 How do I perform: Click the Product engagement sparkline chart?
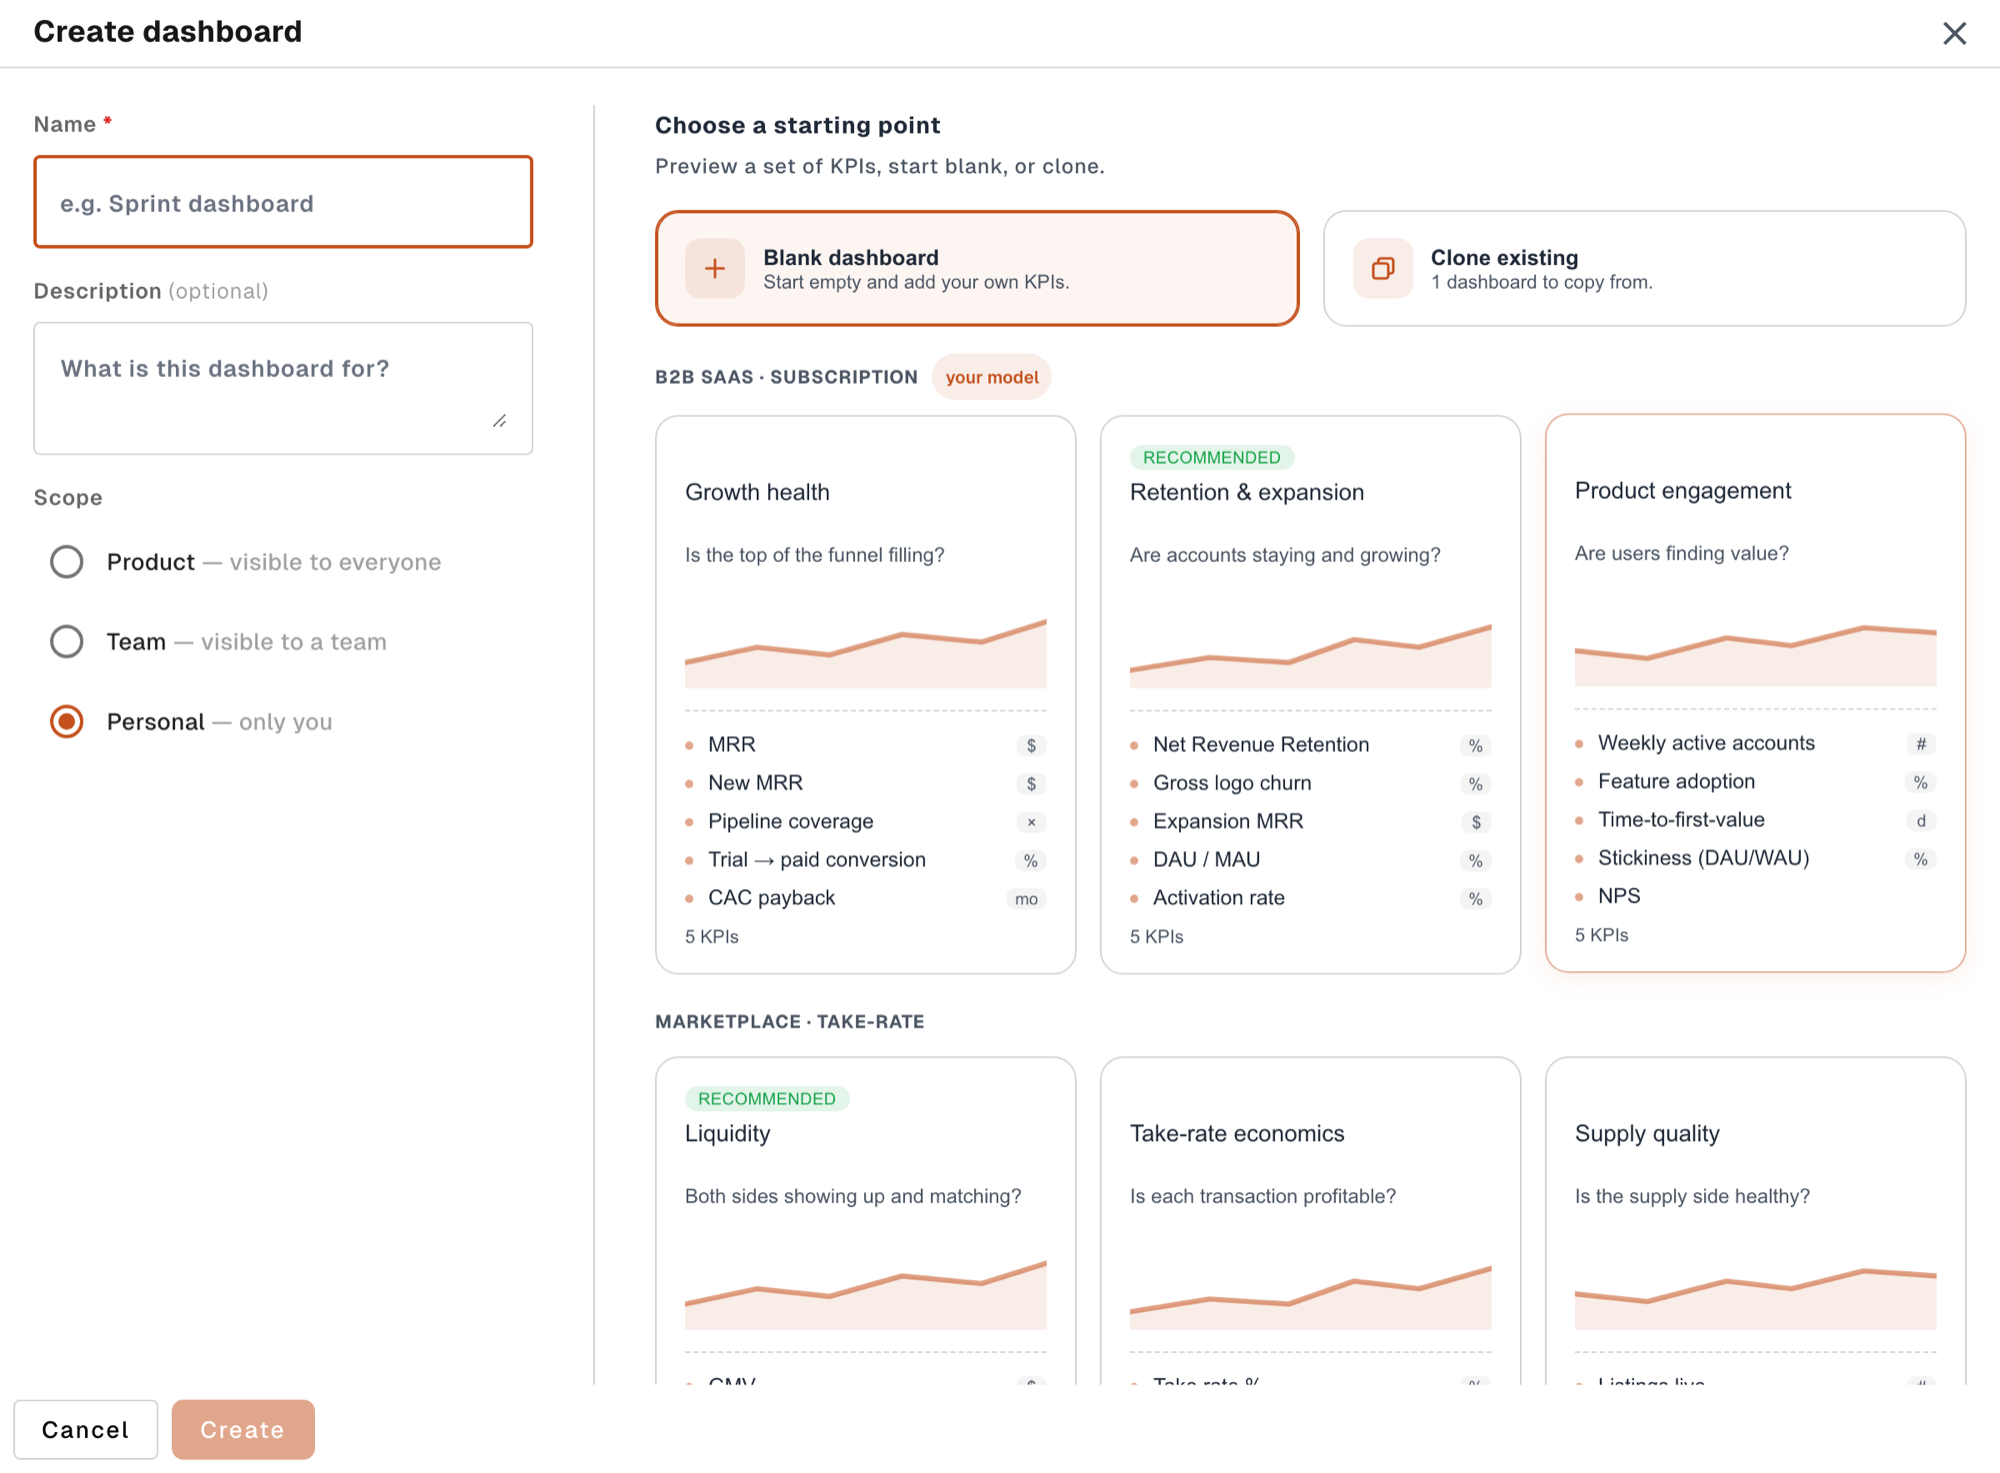point(1755,655)
